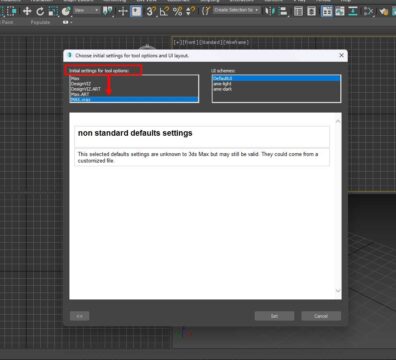Select the Rotate tool icon
This screenshot has height=360, width=396.
40,11
